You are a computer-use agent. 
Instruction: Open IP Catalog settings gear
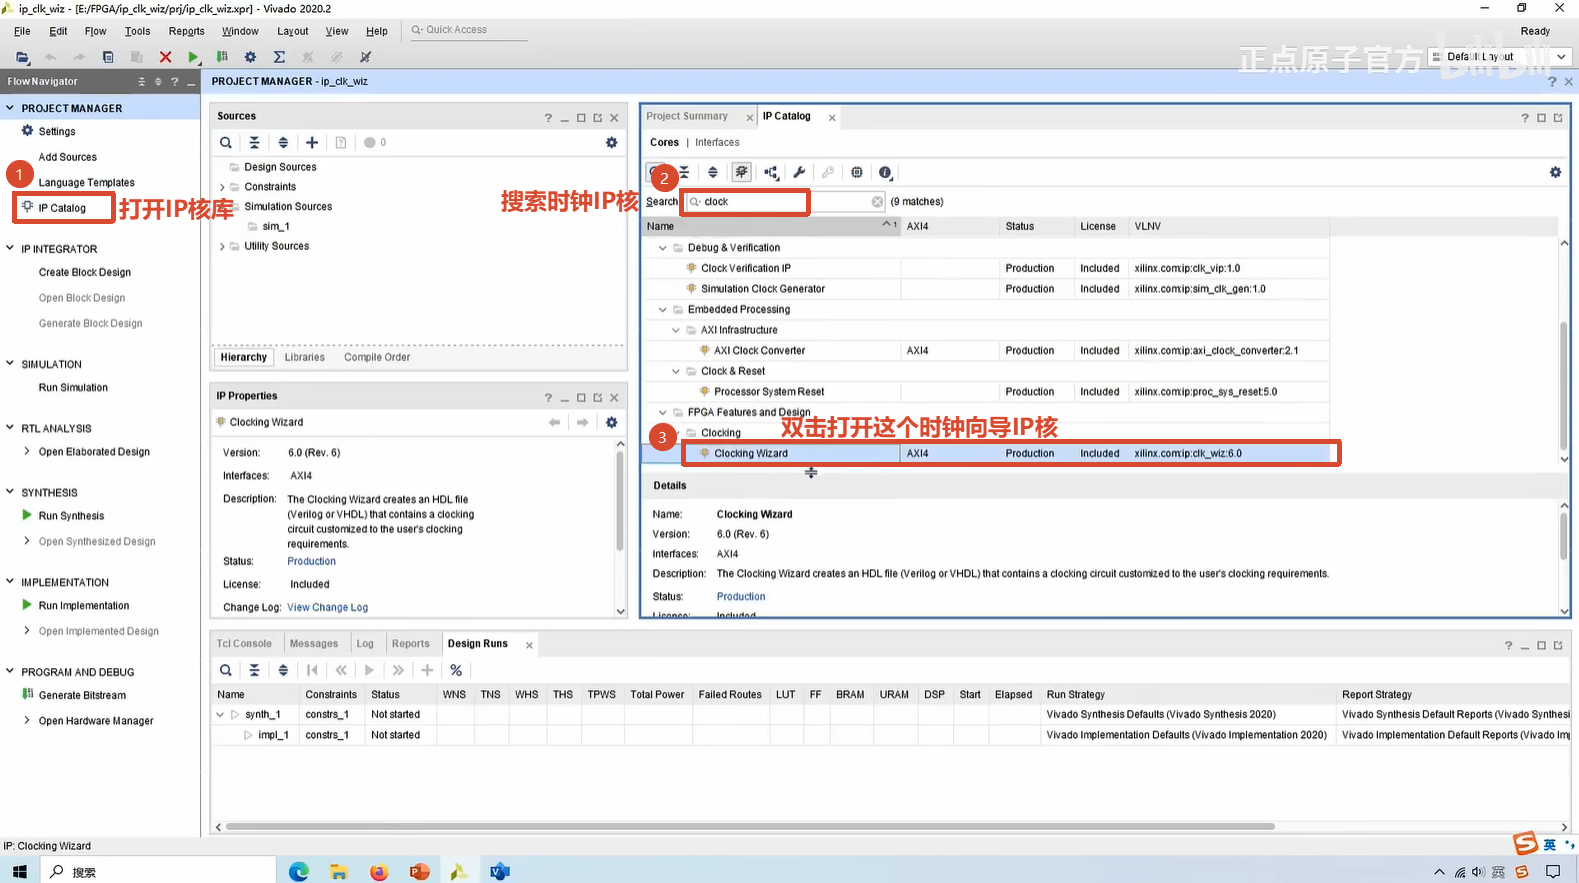[x=1555, y=172]
